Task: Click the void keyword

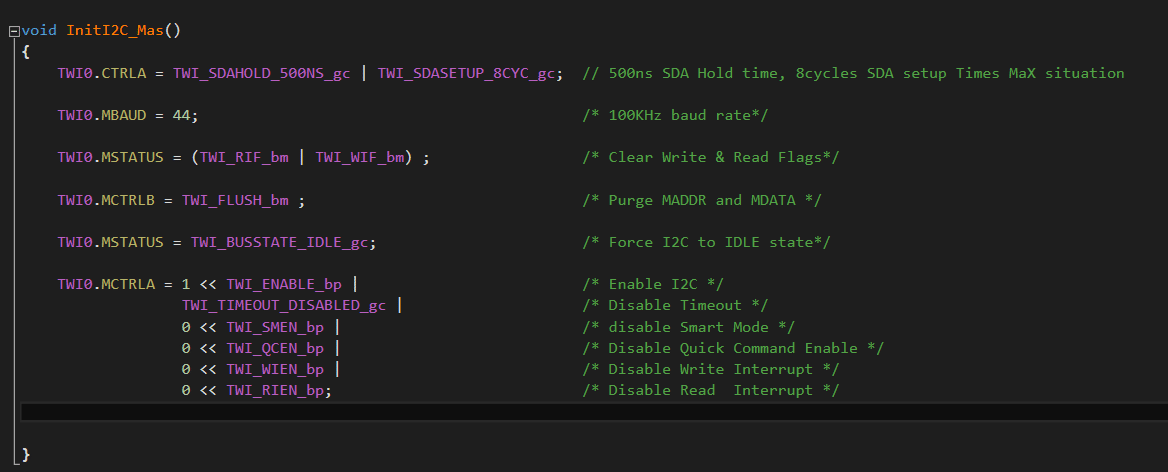Action: [x=39, y=31]
